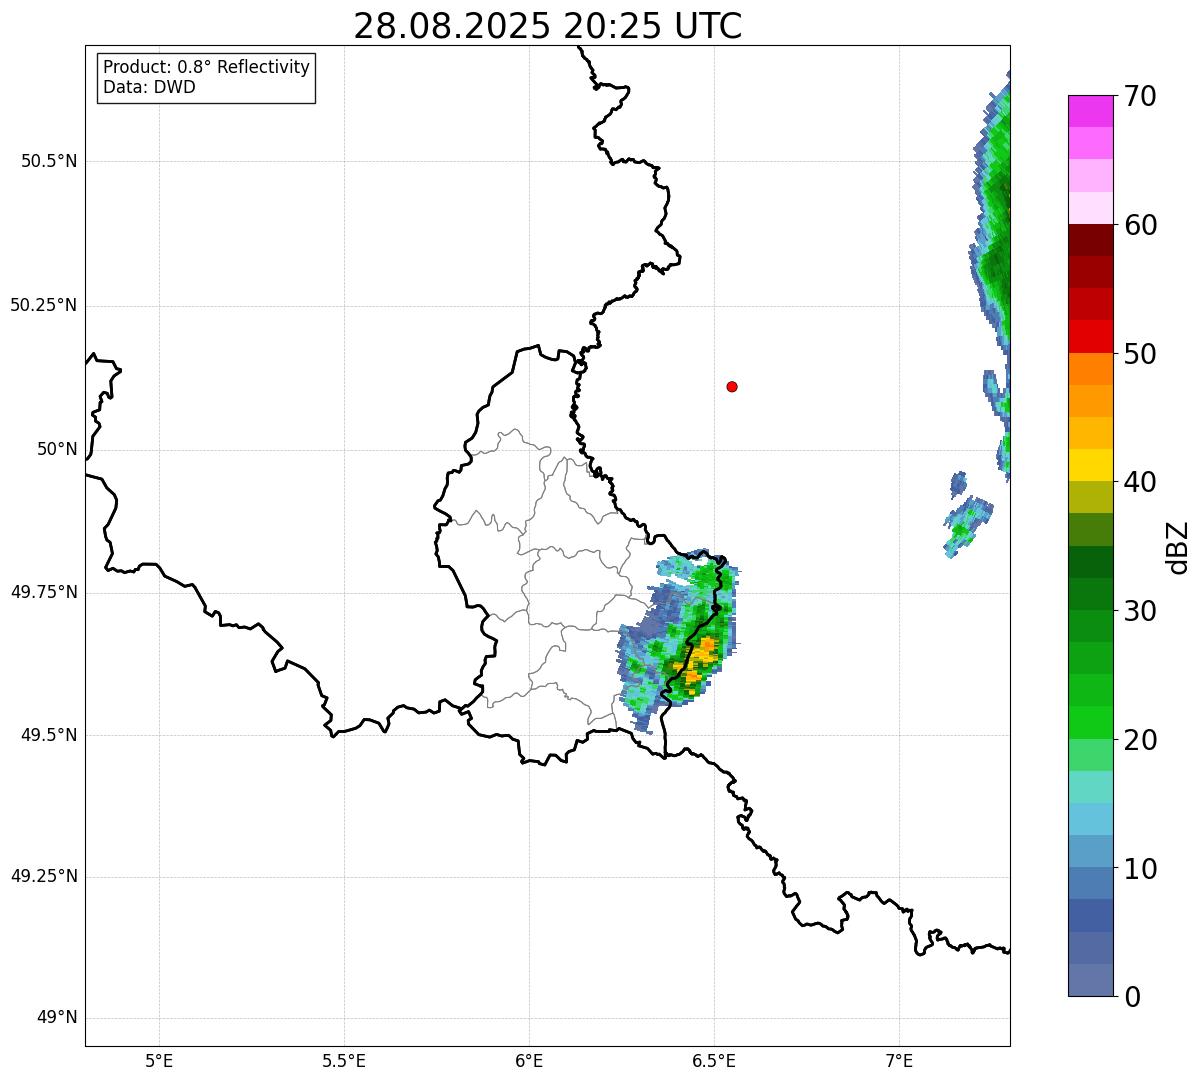This screenshot has height=1081, width=1202.
Task: Click the 5.5°E longitude tick label
Action: 344,1061
